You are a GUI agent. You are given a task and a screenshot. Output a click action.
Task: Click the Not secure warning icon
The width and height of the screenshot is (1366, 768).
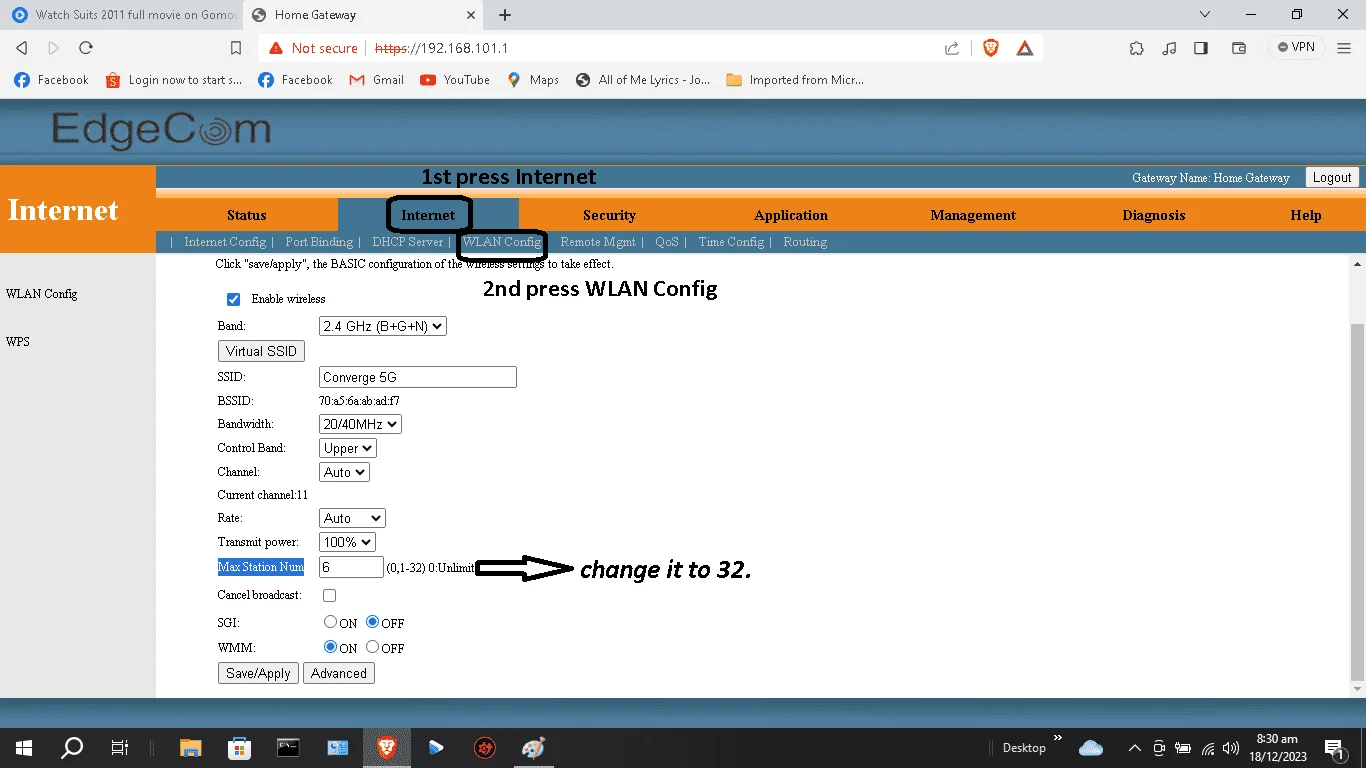pos(276,48)
